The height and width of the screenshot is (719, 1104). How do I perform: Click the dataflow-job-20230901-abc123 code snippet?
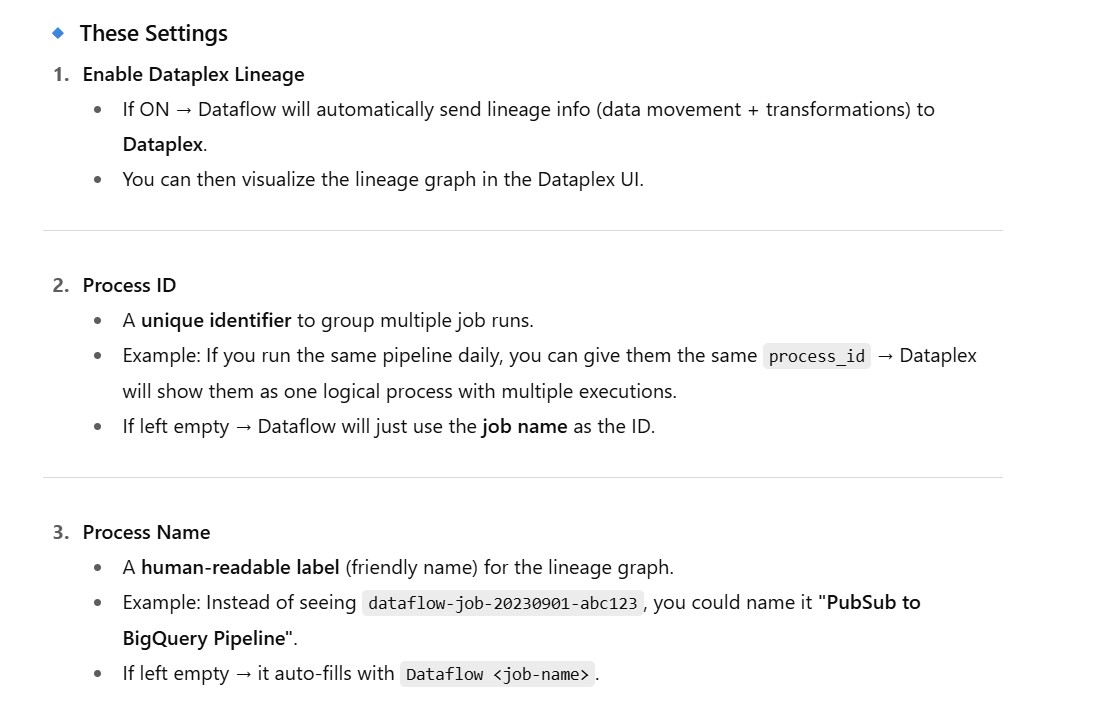click(503, 603)
